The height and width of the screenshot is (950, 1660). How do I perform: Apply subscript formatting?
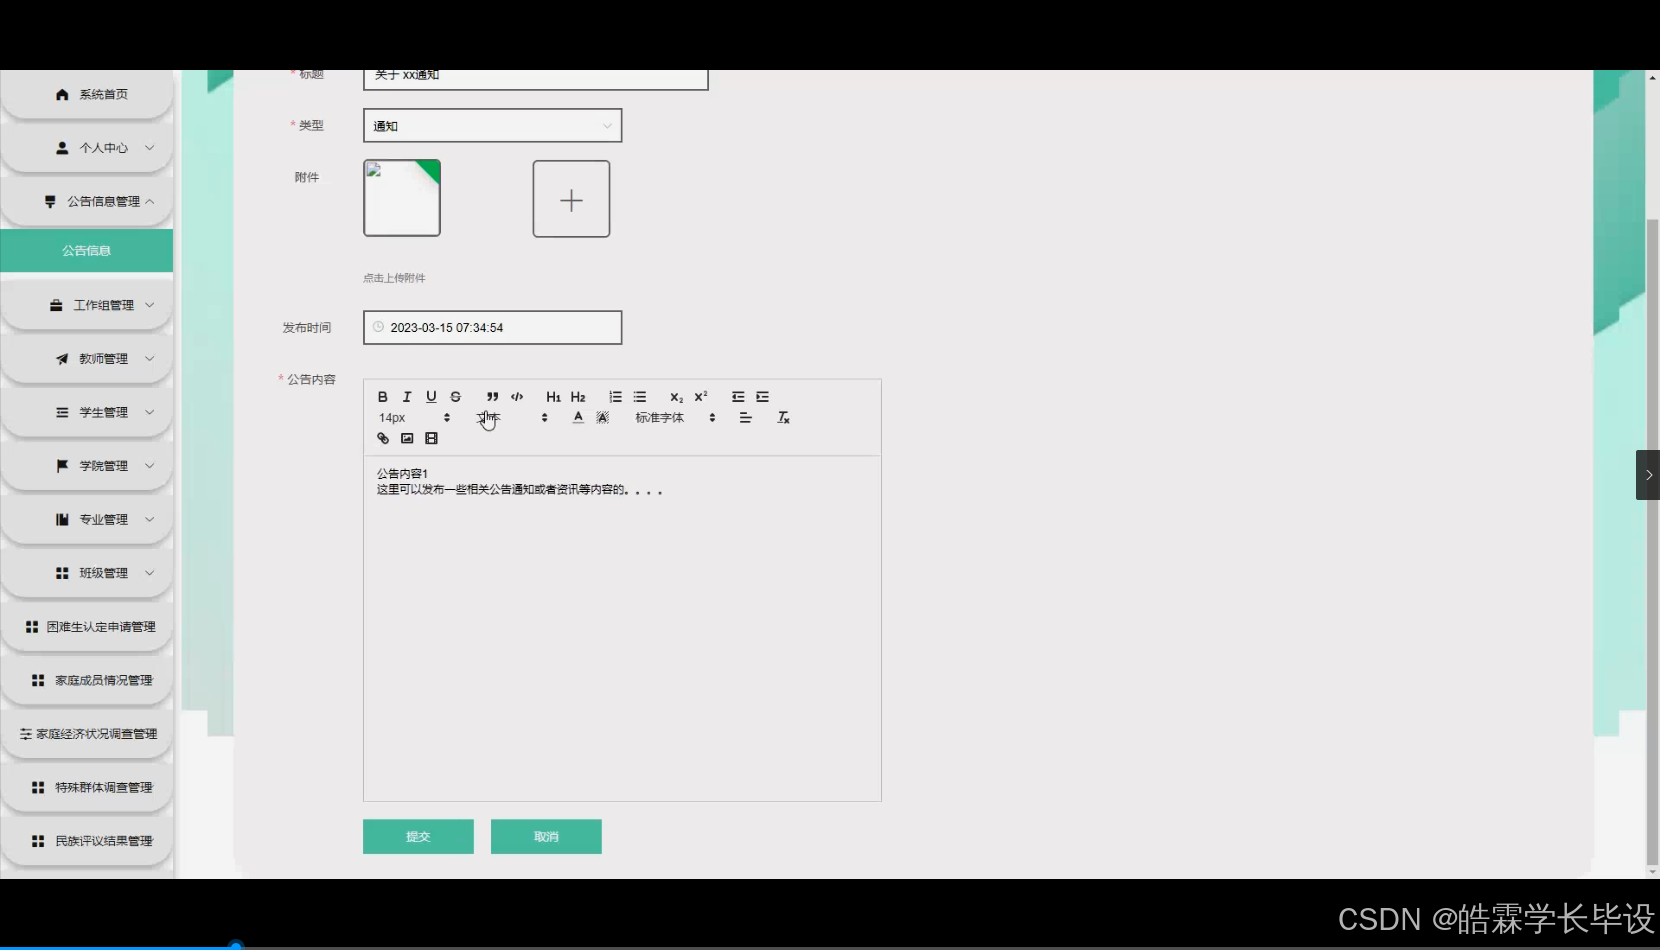[x=676, y=397]
